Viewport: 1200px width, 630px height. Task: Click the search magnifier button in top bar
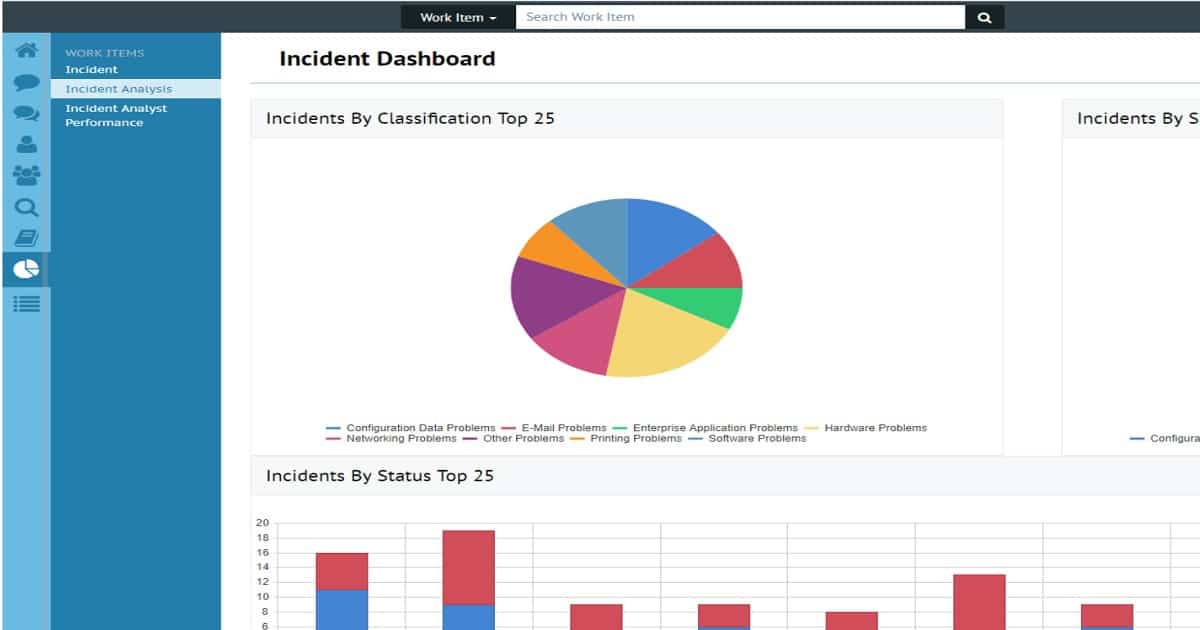click(984, 17)
